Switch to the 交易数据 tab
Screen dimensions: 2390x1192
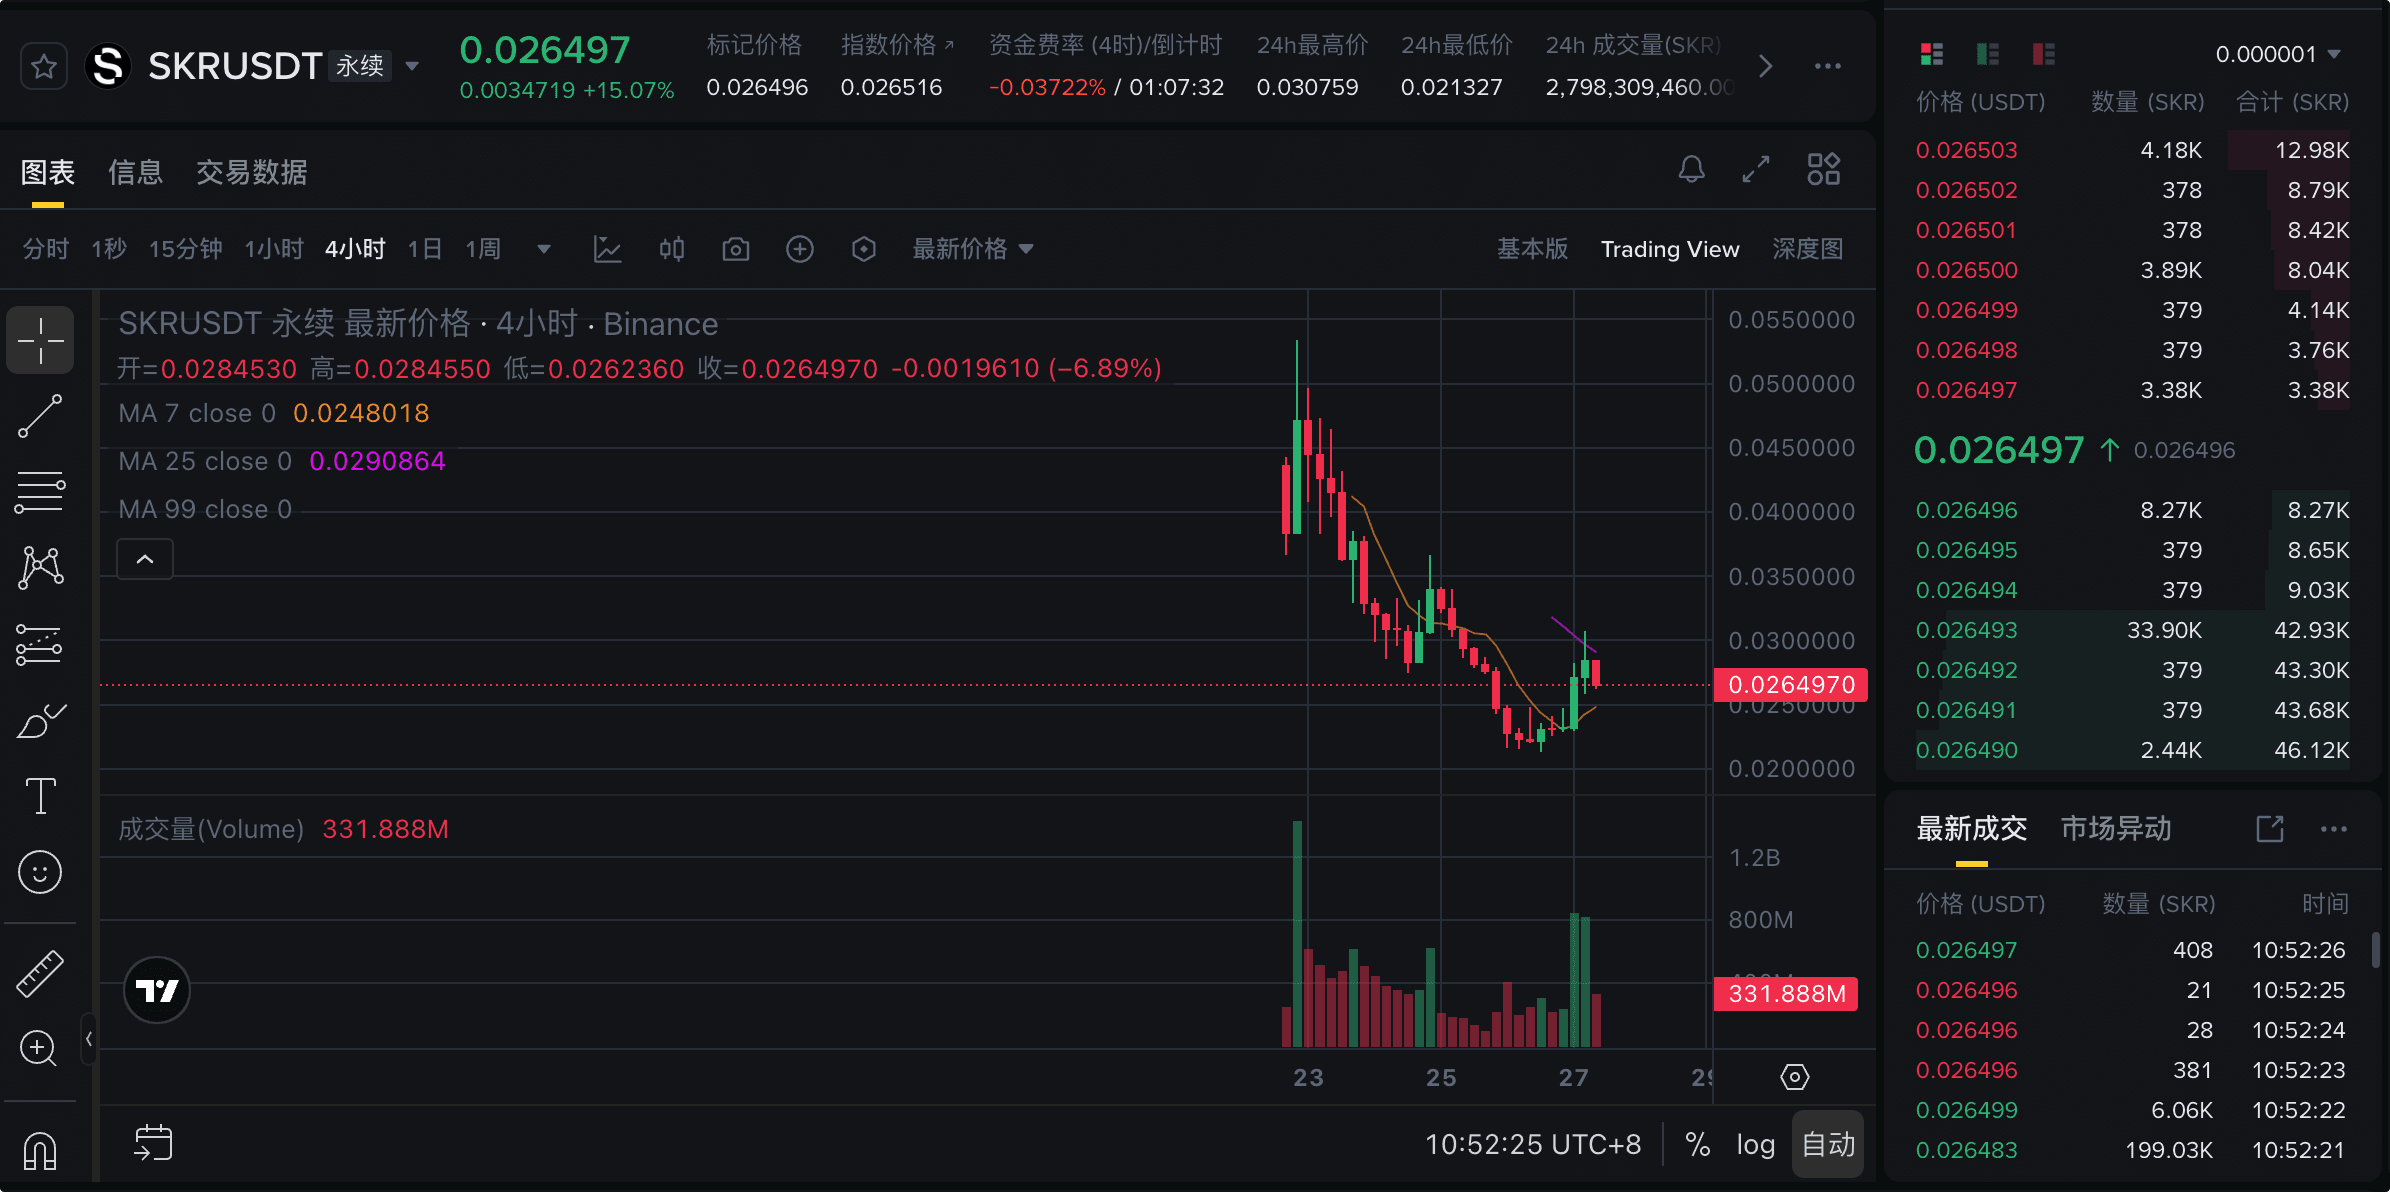pyautogui.click(x=251, y=173)
